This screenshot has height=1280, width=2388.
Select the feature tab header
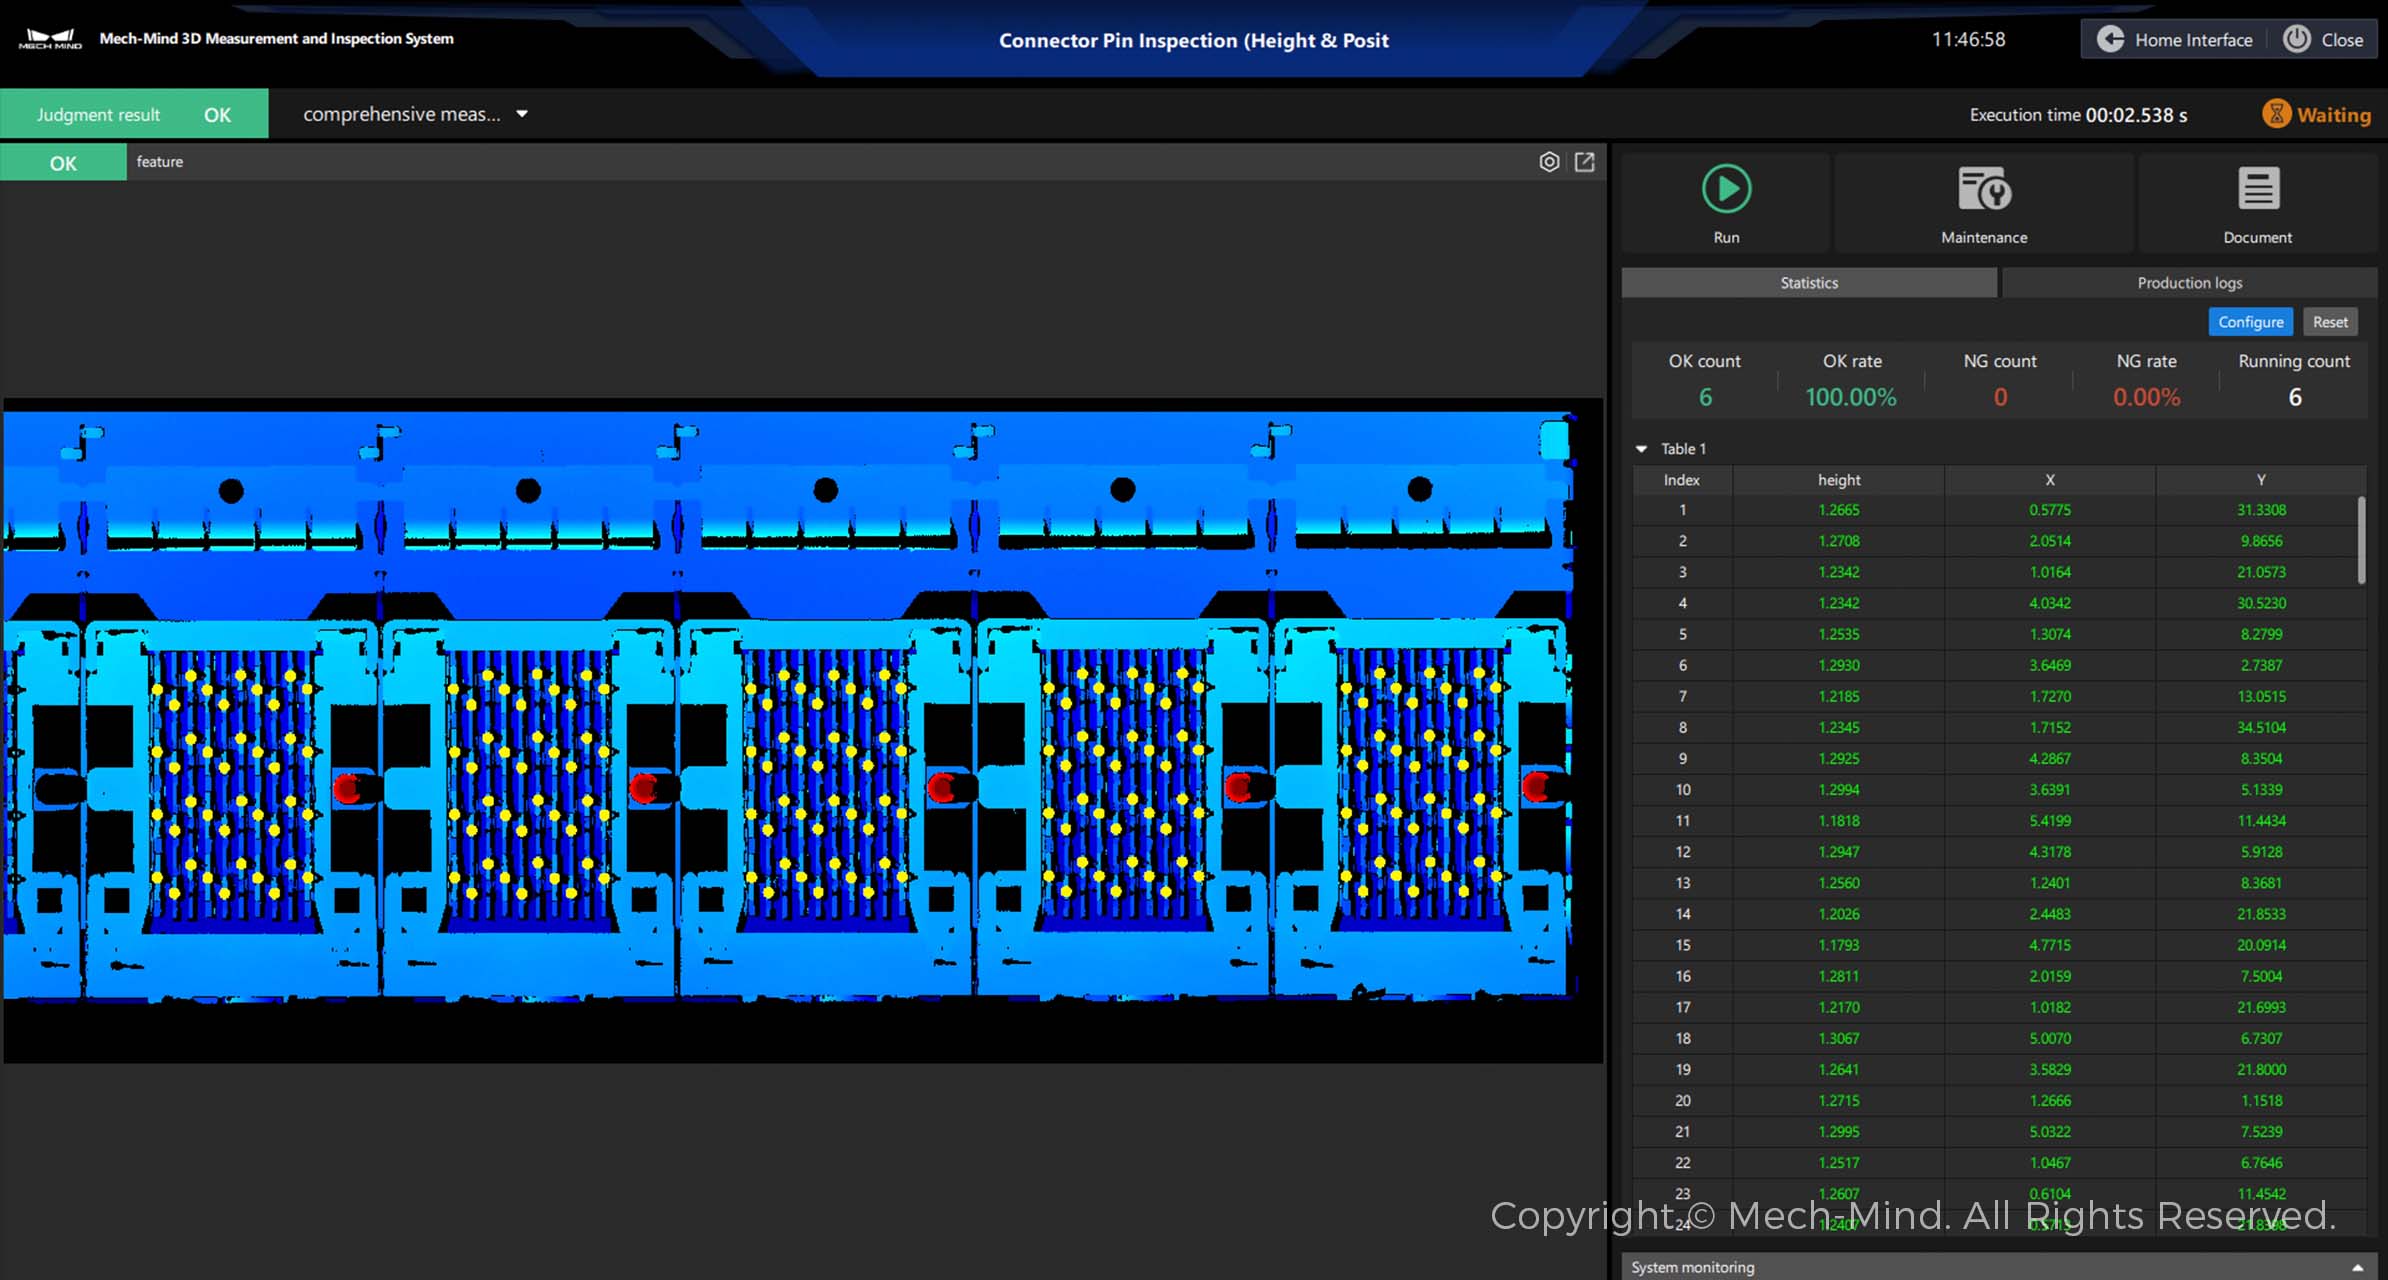[160, 162]
